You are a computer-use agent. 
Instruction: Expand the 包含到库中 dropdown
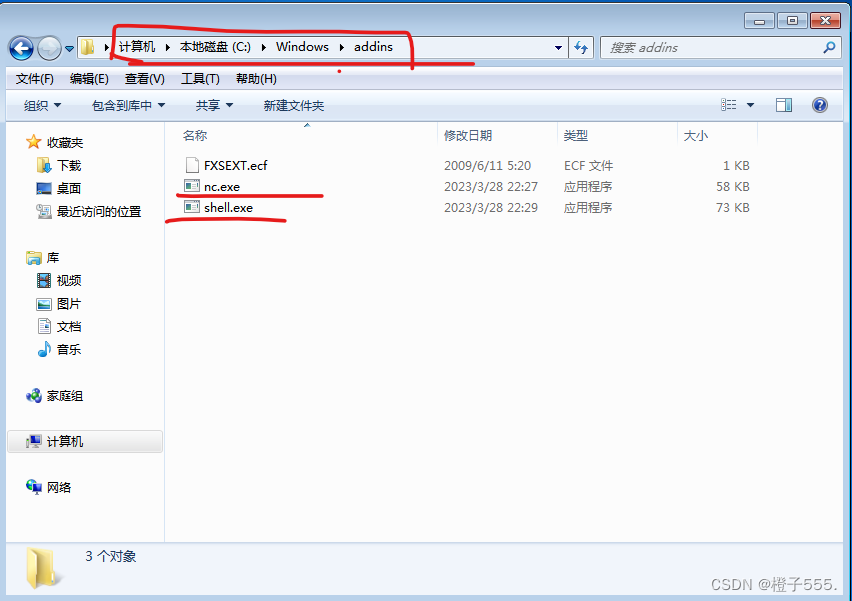[x=128, y=105]
